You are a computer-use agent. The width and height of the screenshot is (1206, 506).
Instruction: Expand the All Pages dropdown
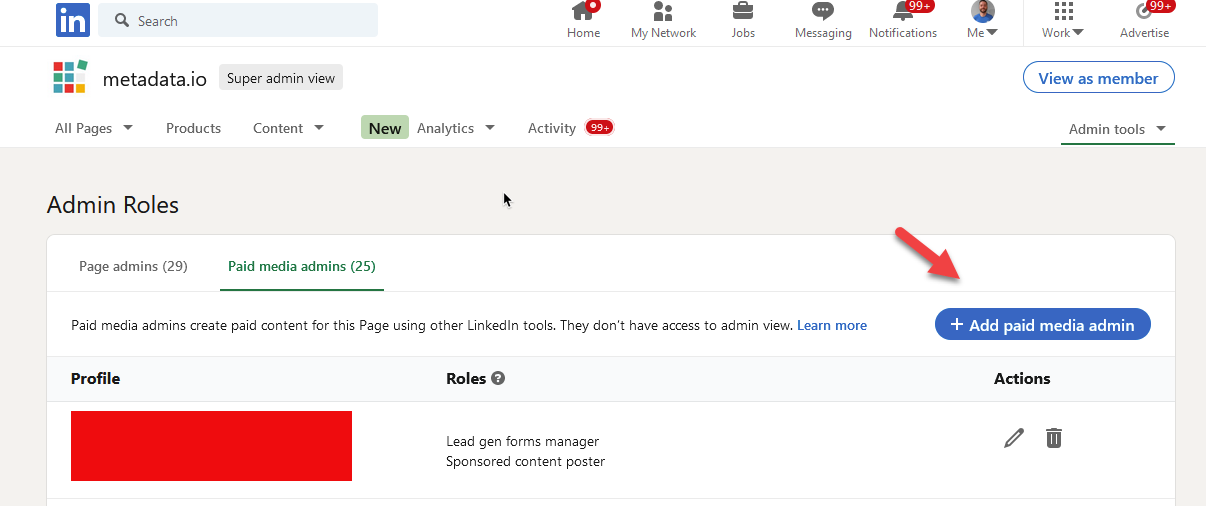[x=94, y=128]
